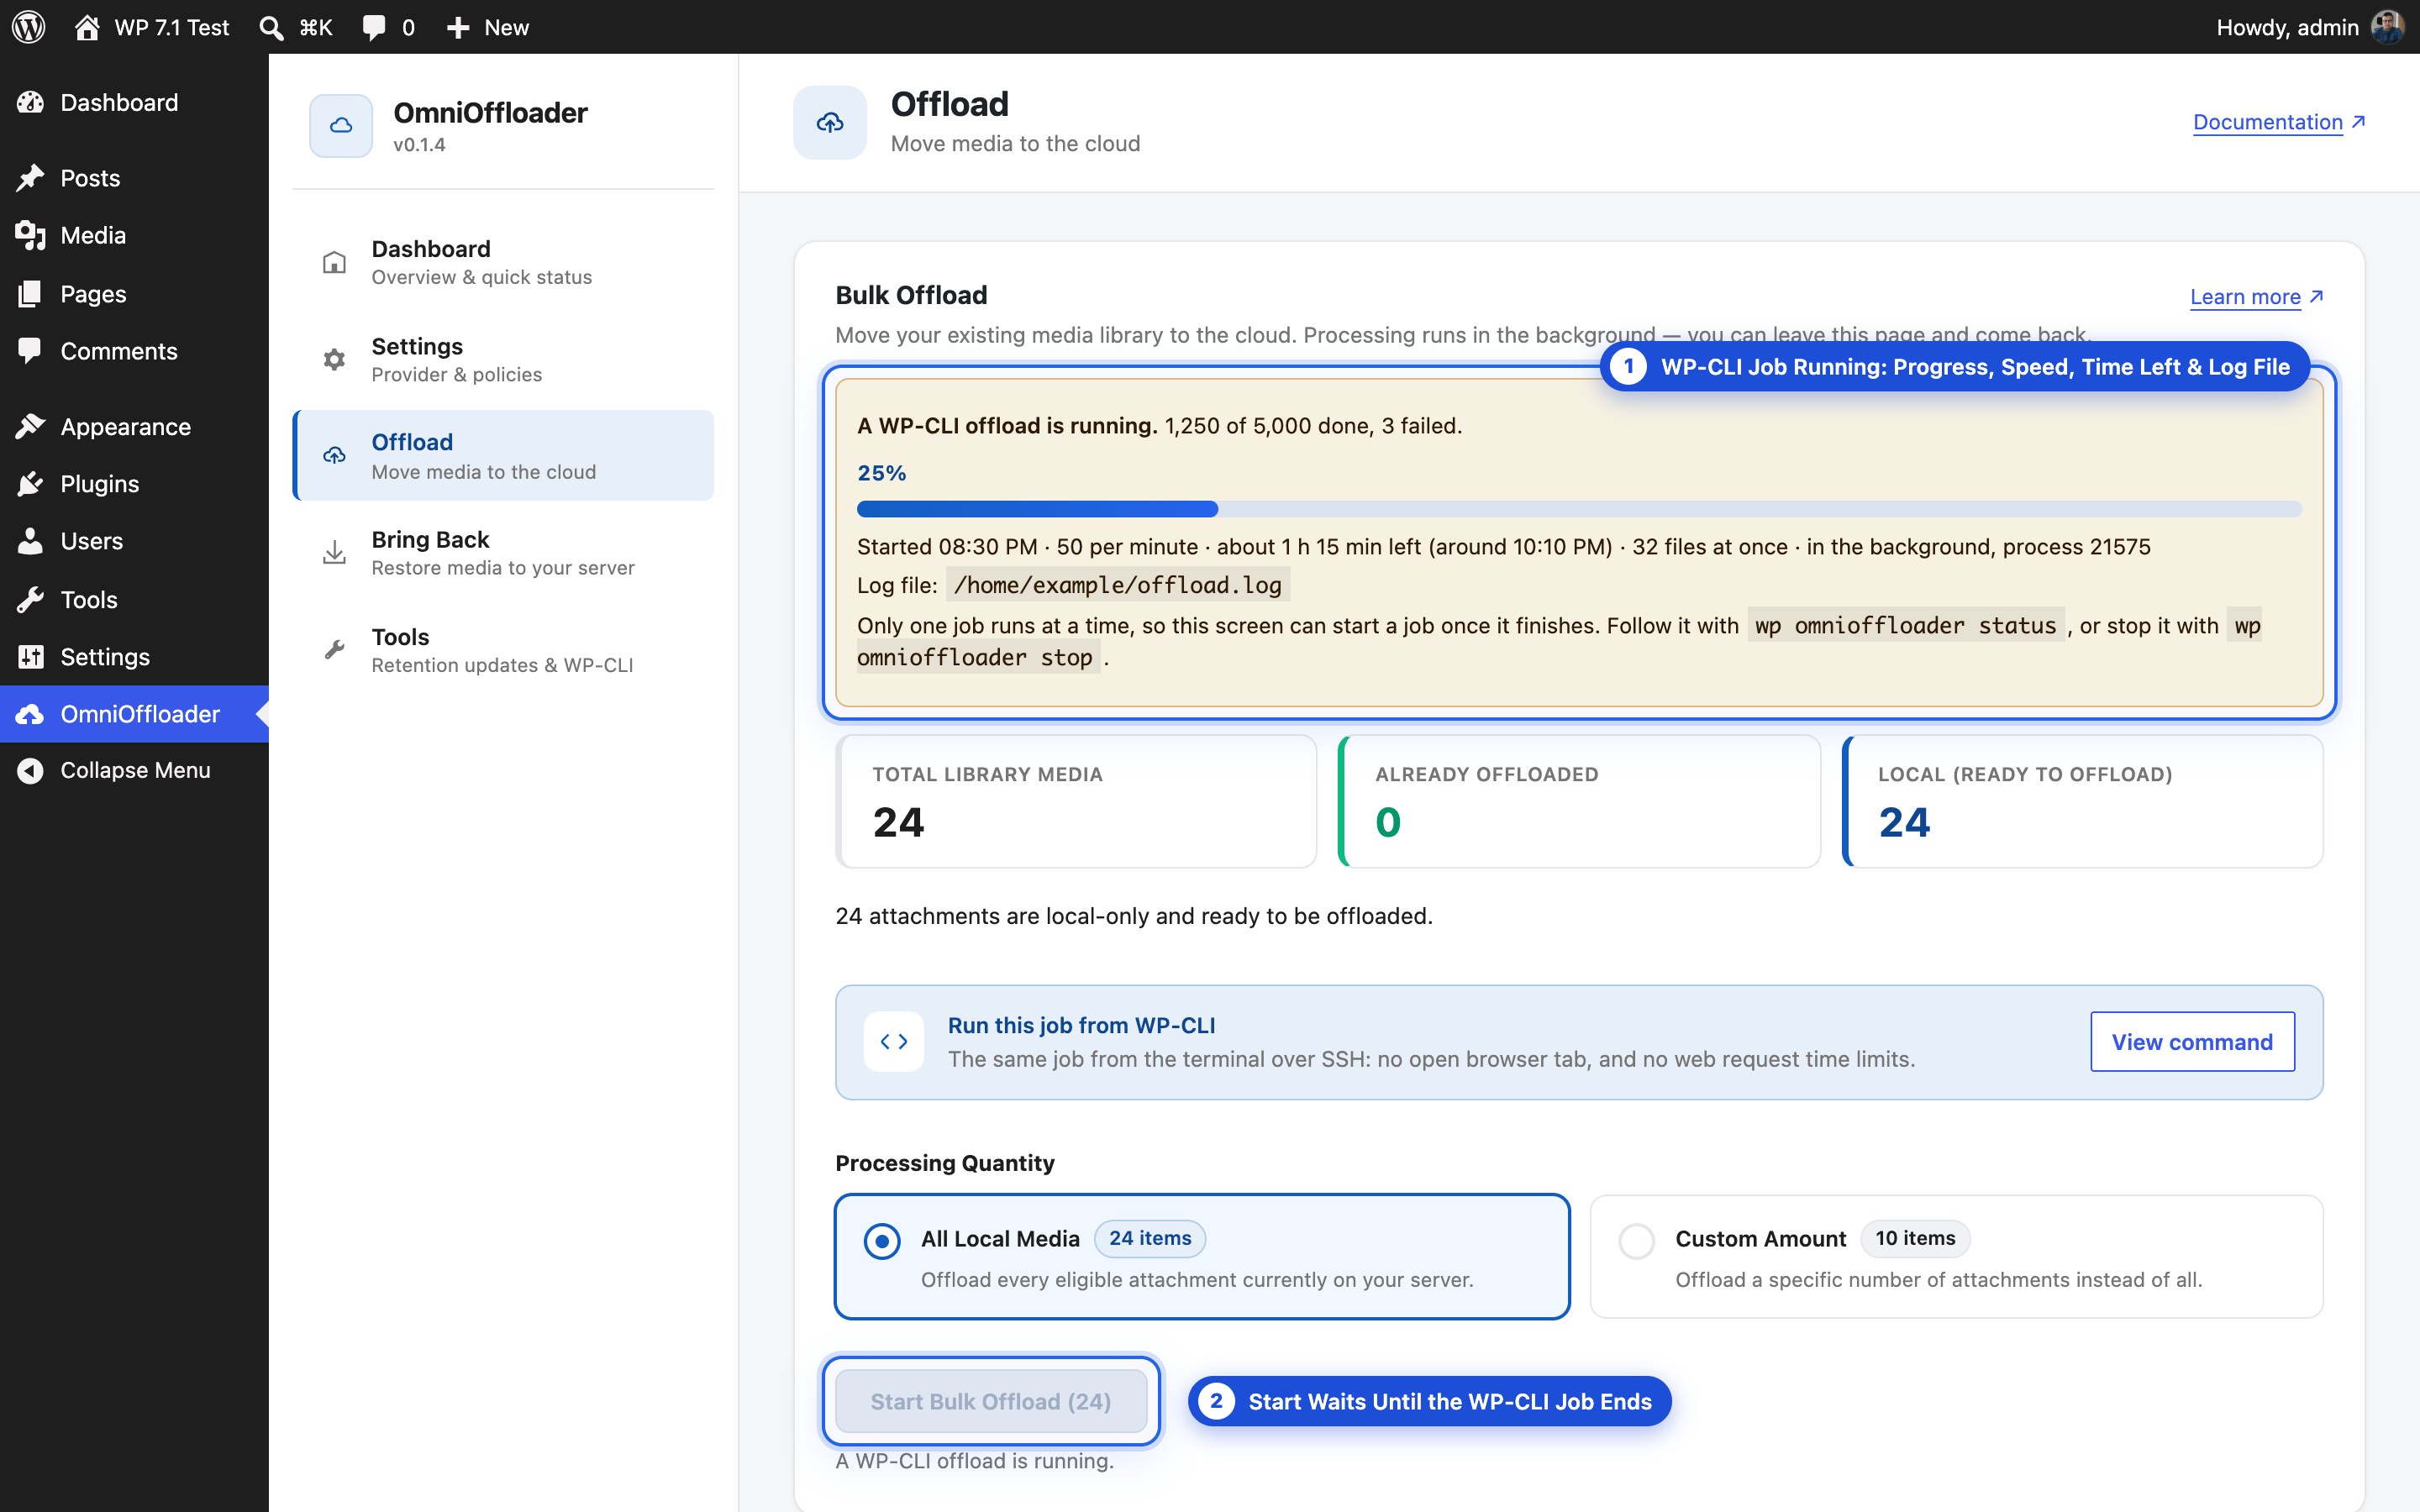Click the WordPress logo icon in admin bar
Image resolution: width=2420 pixels, height=1512 pixels.
coord(28,27)
